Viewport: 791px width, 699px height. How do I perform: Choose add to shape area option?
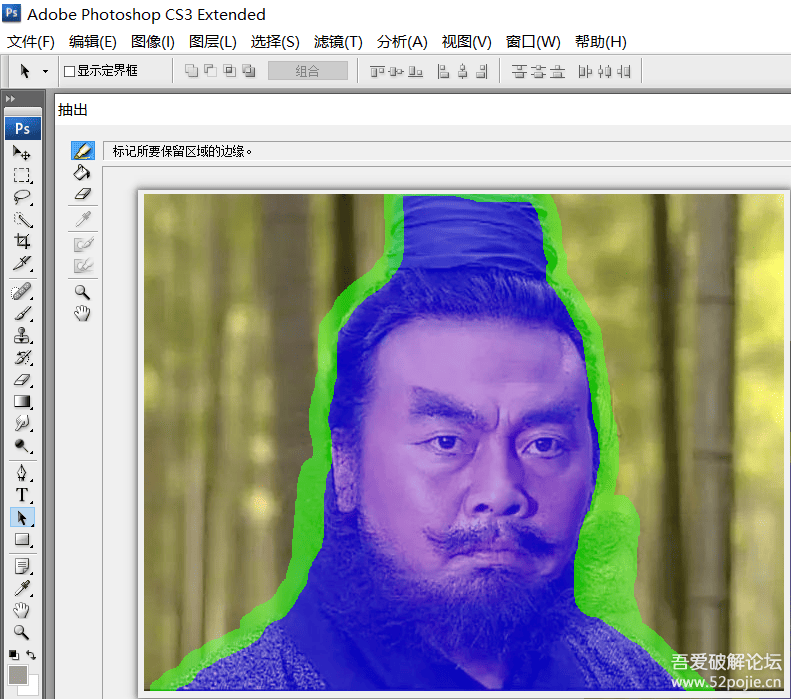pyautogui.click(x=191, y=71)
